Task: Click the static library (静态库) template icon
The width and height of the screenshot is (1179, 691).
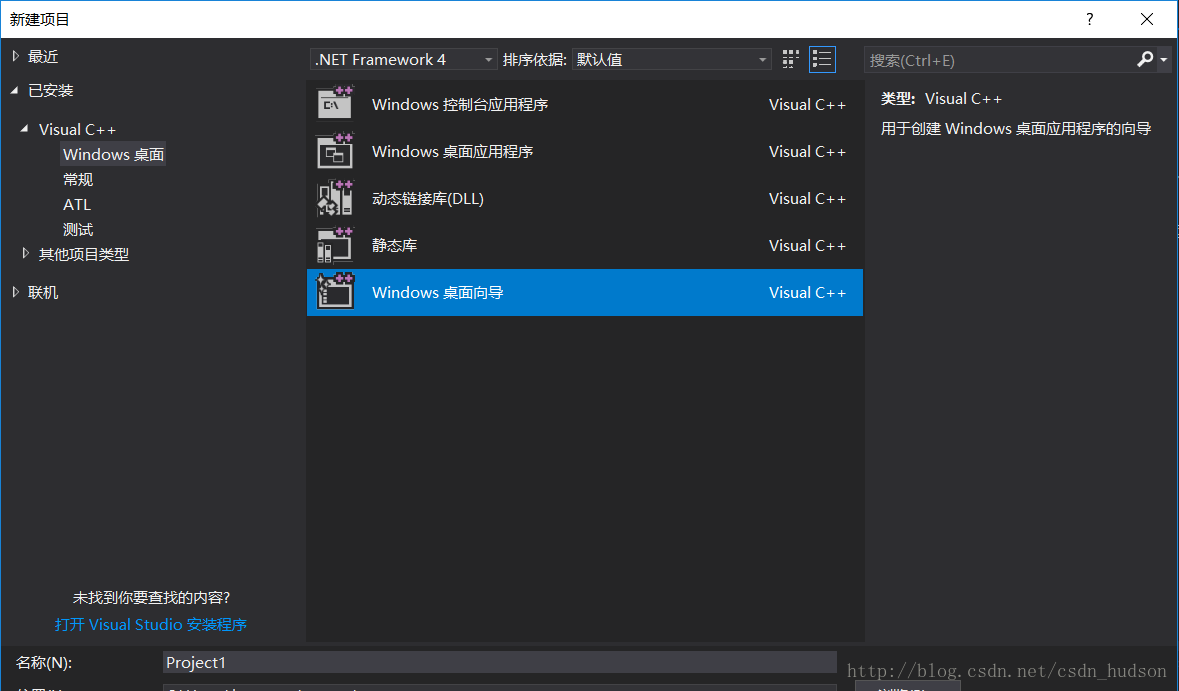Action: [x=335, y=245]
